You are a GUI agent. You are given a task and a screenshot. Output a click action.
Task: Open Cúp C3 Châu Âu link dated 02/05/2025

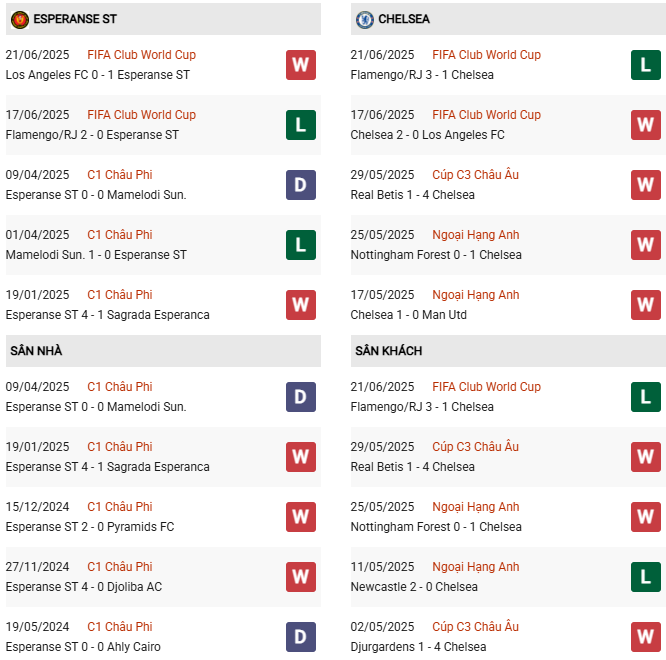475,627
